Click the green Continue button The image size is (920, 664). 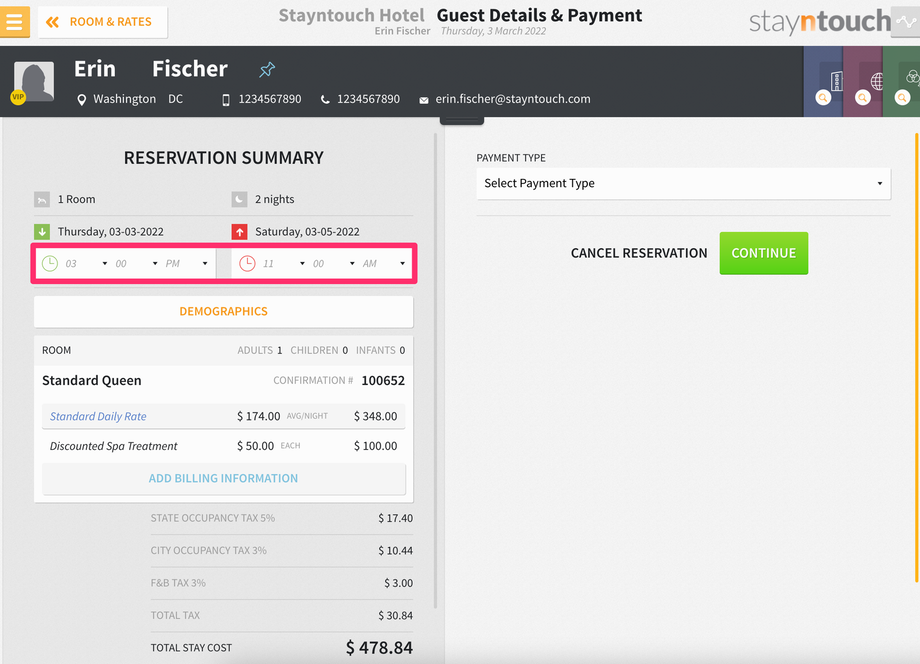763,253
